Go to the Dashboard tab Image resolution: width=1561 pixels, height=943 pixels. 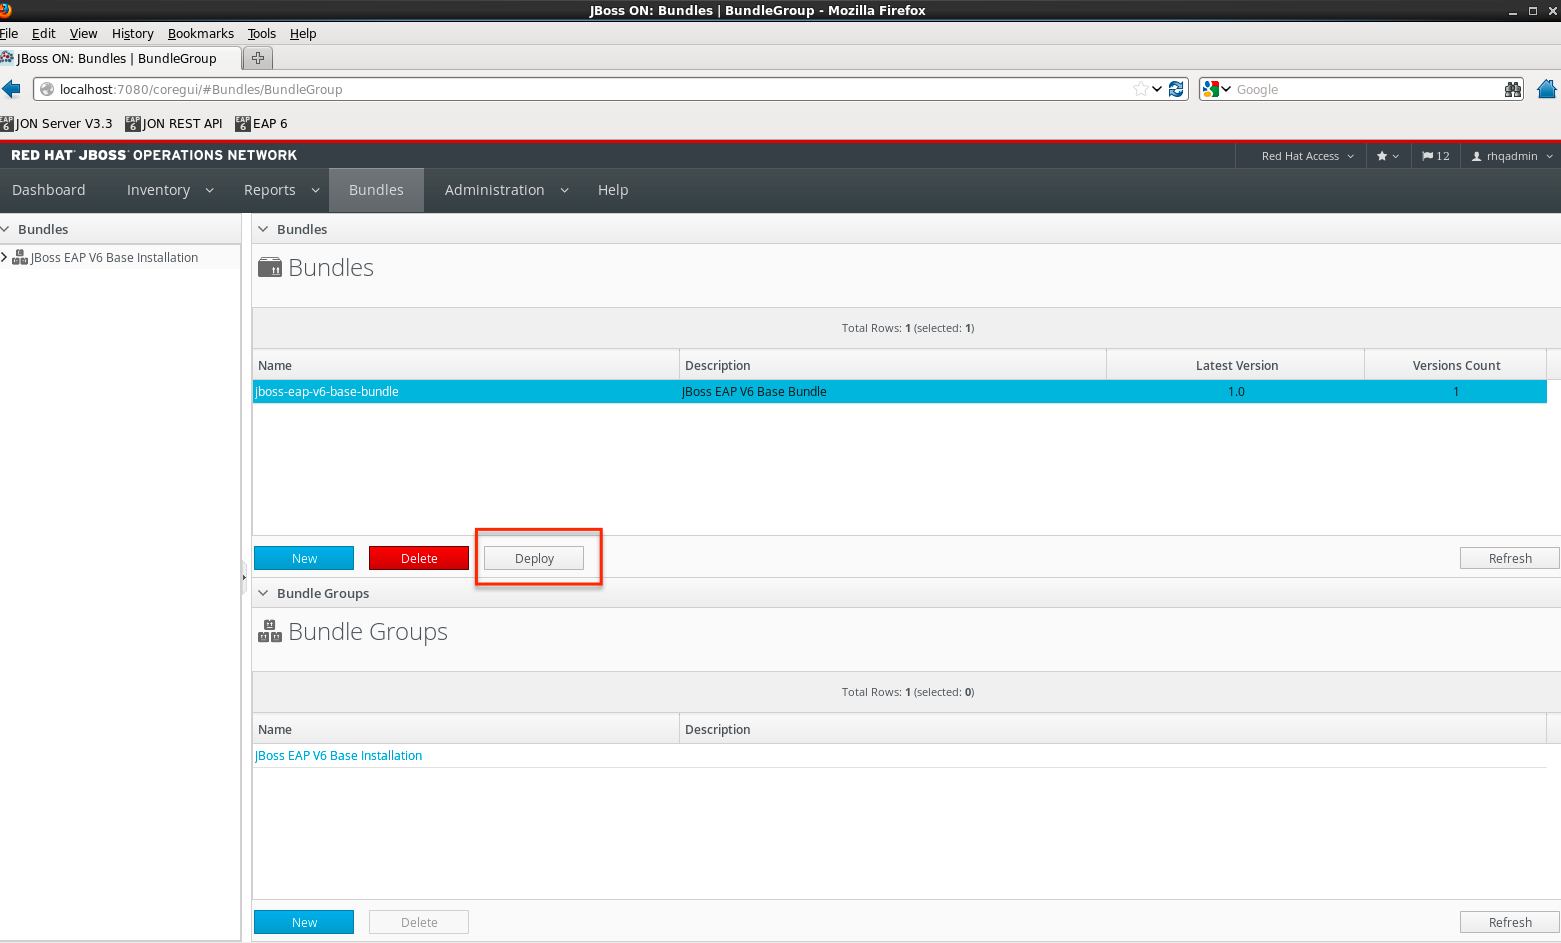pos(49,190)
